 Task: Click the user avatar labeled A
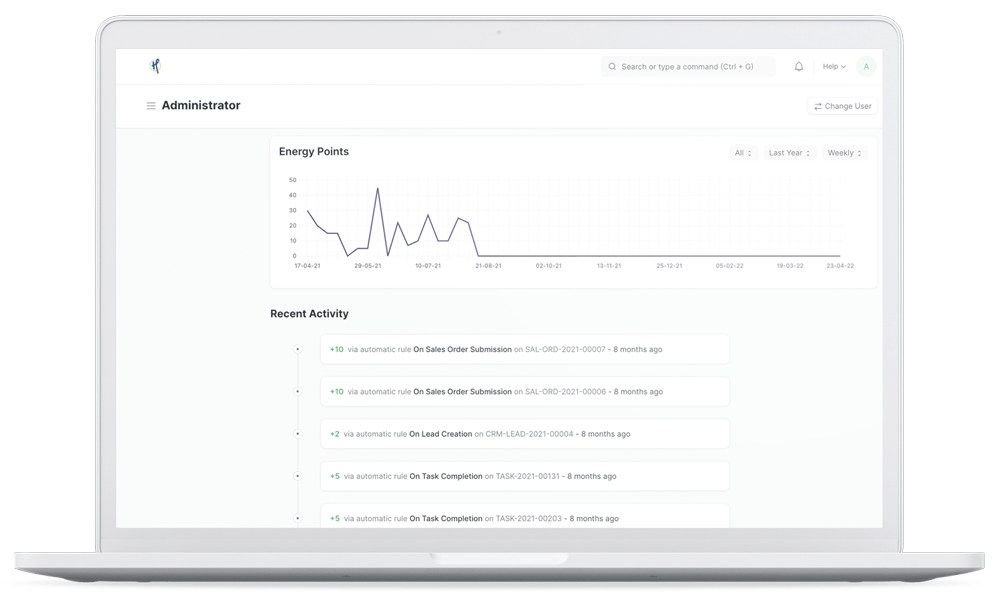click(x=866, y=67)
